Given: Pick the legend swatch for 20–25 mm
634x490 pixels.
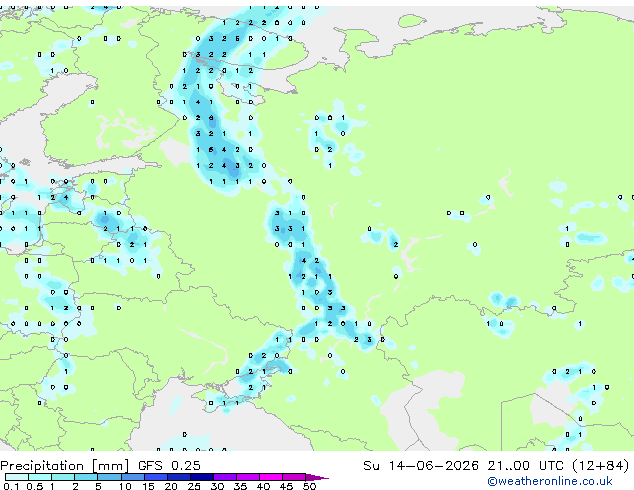Looking at the screenshot, I should click(179, 477).
